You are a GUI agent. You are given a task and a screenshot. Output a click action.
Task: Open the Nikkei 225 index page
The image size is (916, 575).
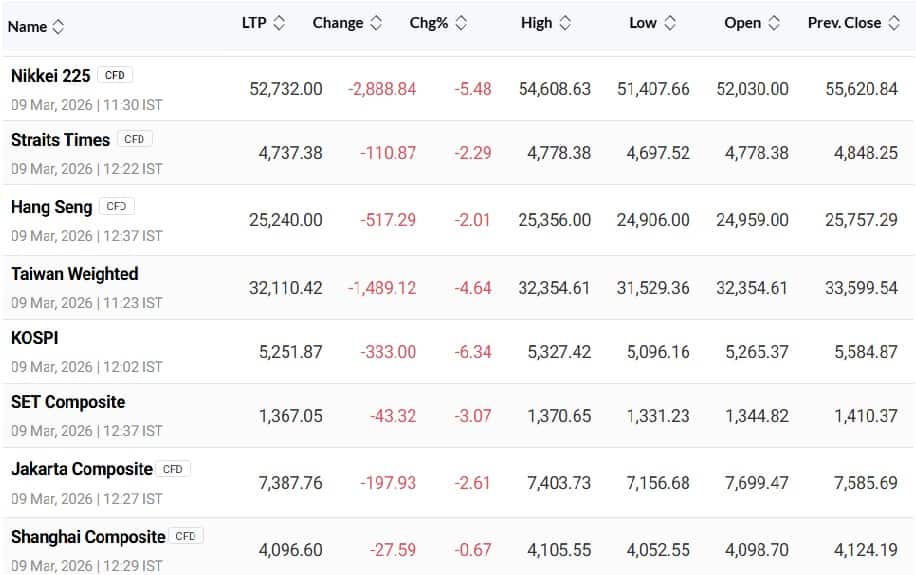51,76
